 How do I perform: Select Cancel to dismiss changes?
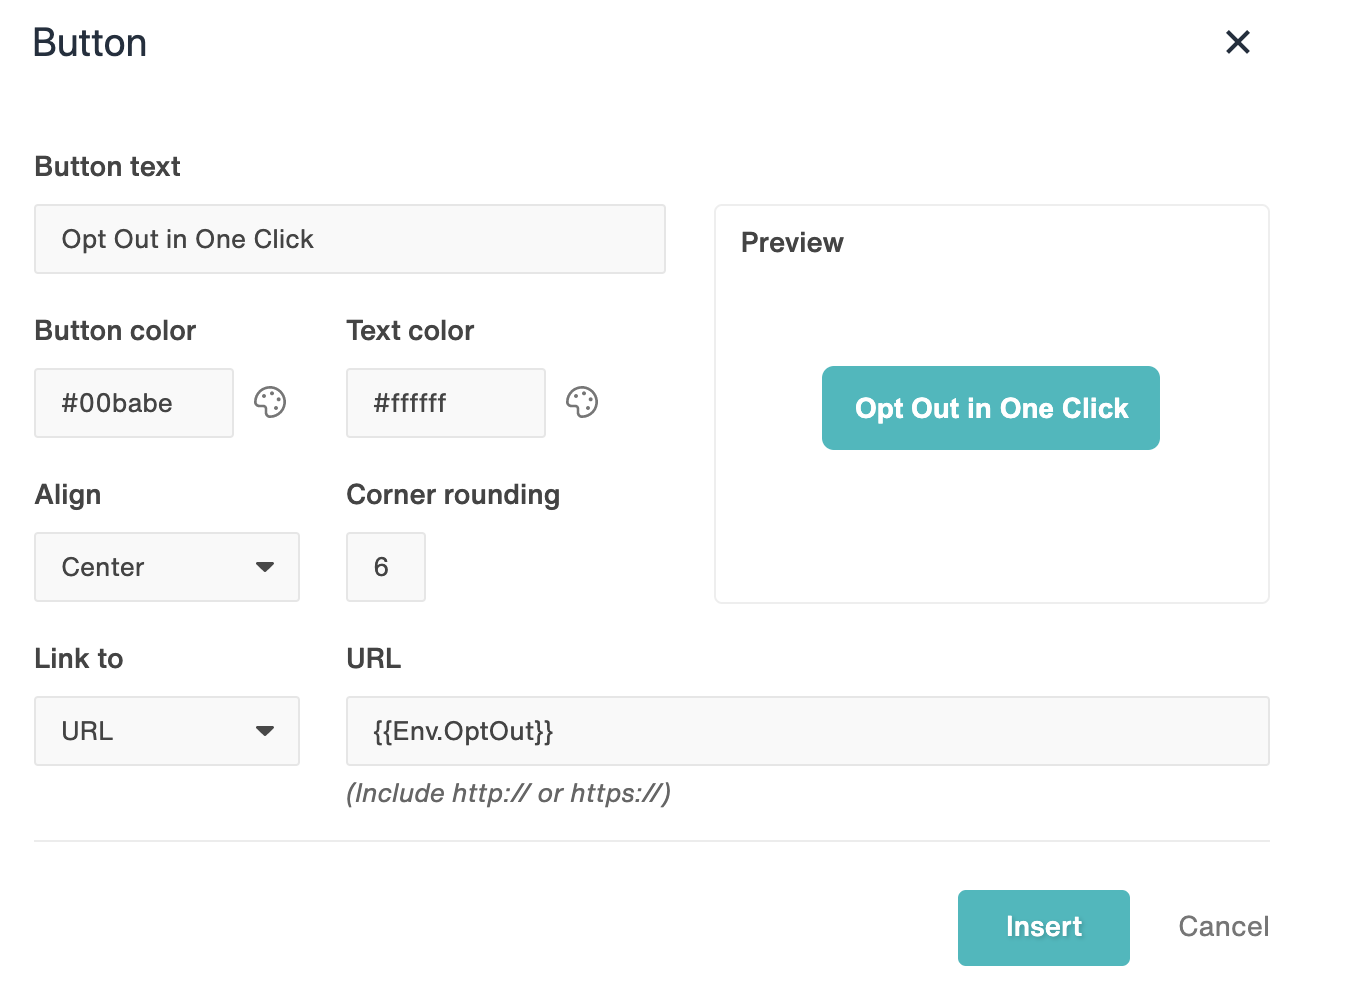coord(1222,927)
